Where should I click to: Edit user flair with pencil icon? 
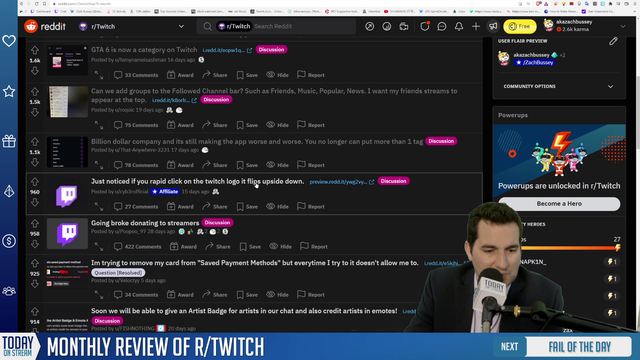(613, 41)
